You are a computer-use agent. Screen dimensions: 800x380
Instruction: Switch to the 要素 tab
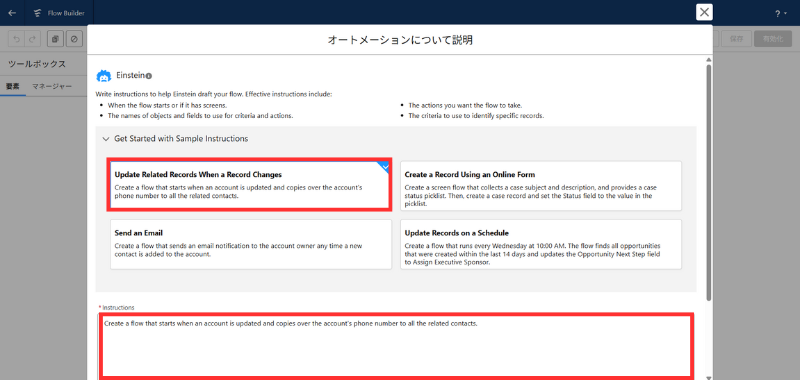tap(13, 86)
